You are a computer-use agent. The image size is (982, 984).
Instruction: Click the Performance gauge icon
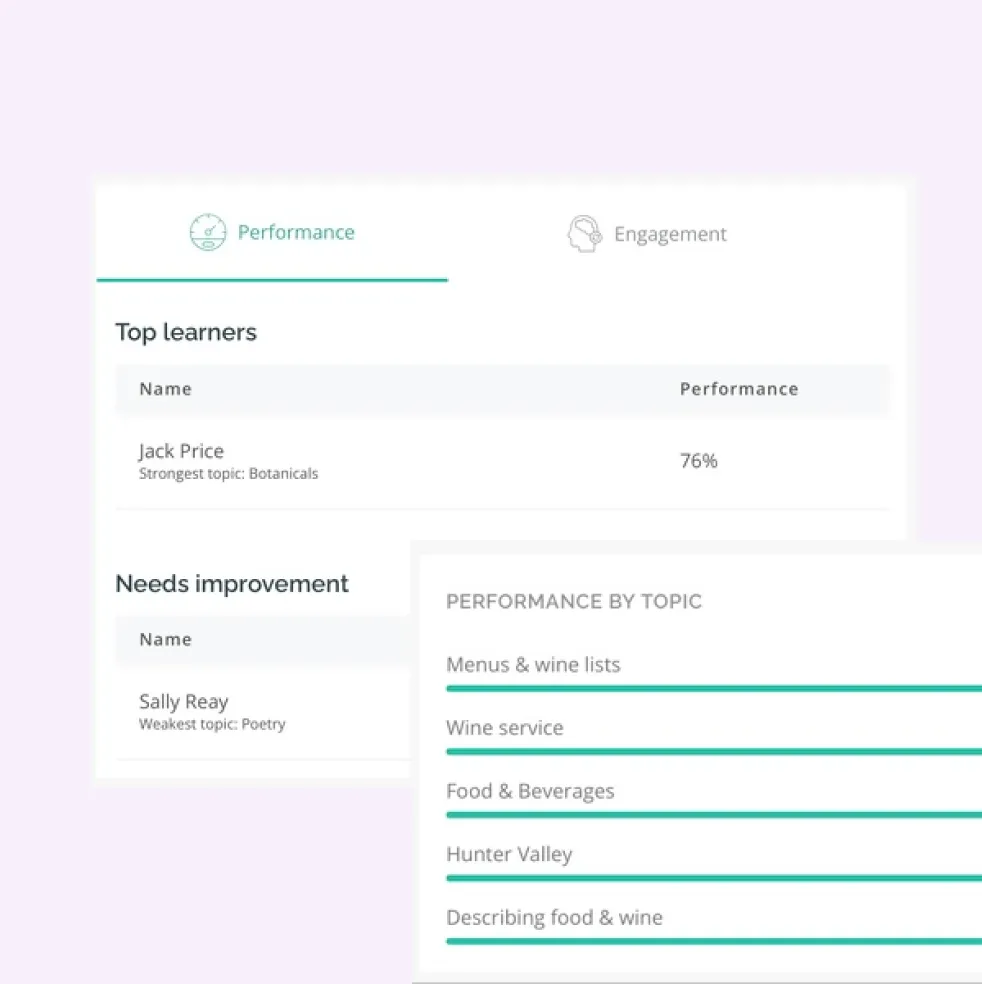point(208,231)
